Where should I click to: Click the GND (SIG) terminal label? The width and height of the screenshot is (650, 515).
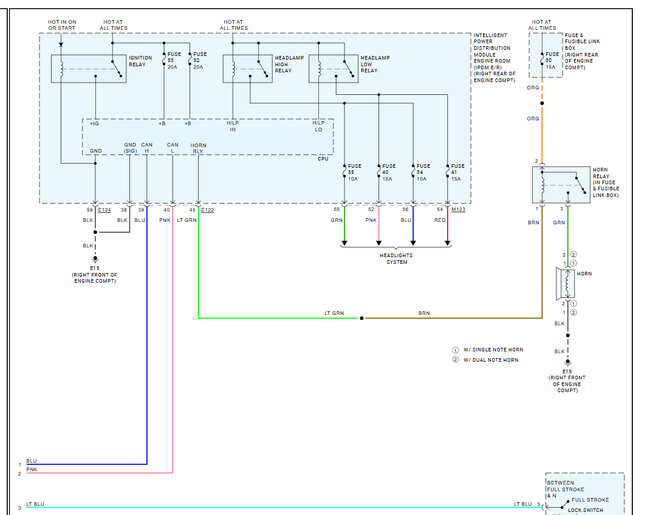click(130, 148)
